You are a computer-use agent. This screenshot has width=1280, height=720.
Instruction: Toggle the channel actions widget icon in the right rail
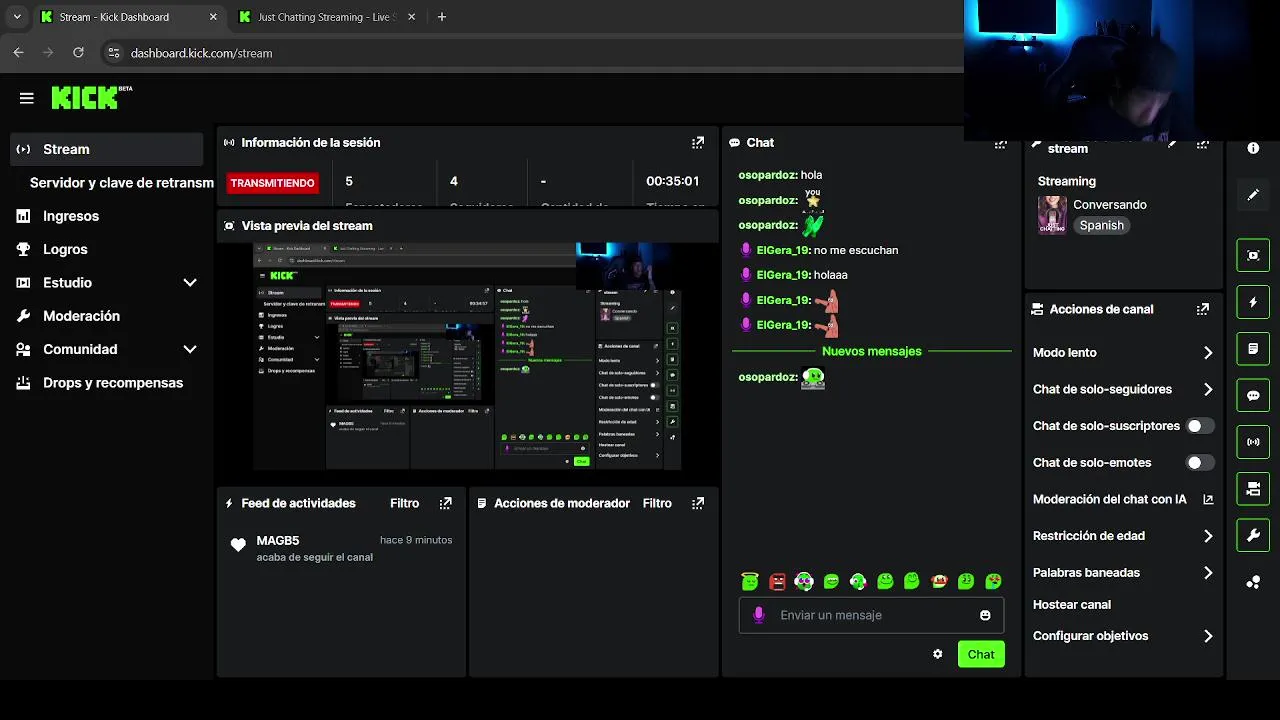(x=1253, y=489)
